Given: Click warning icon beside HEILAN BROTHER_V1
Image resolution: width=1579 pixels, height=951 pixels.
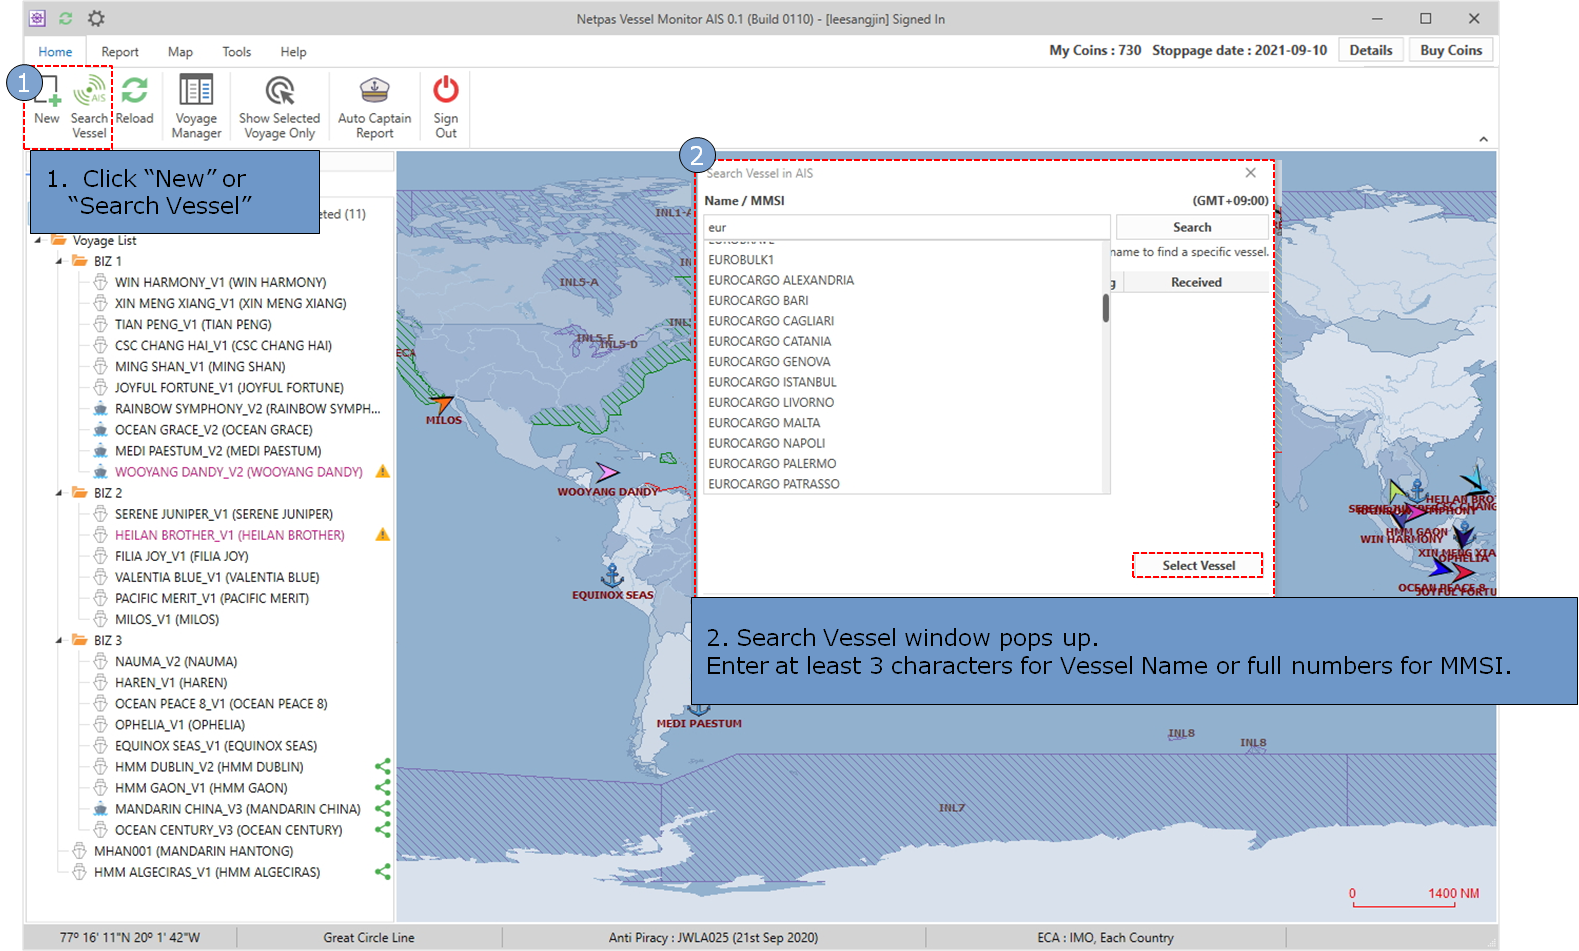Looking at the screenshot, I should (x=382, y=534).
